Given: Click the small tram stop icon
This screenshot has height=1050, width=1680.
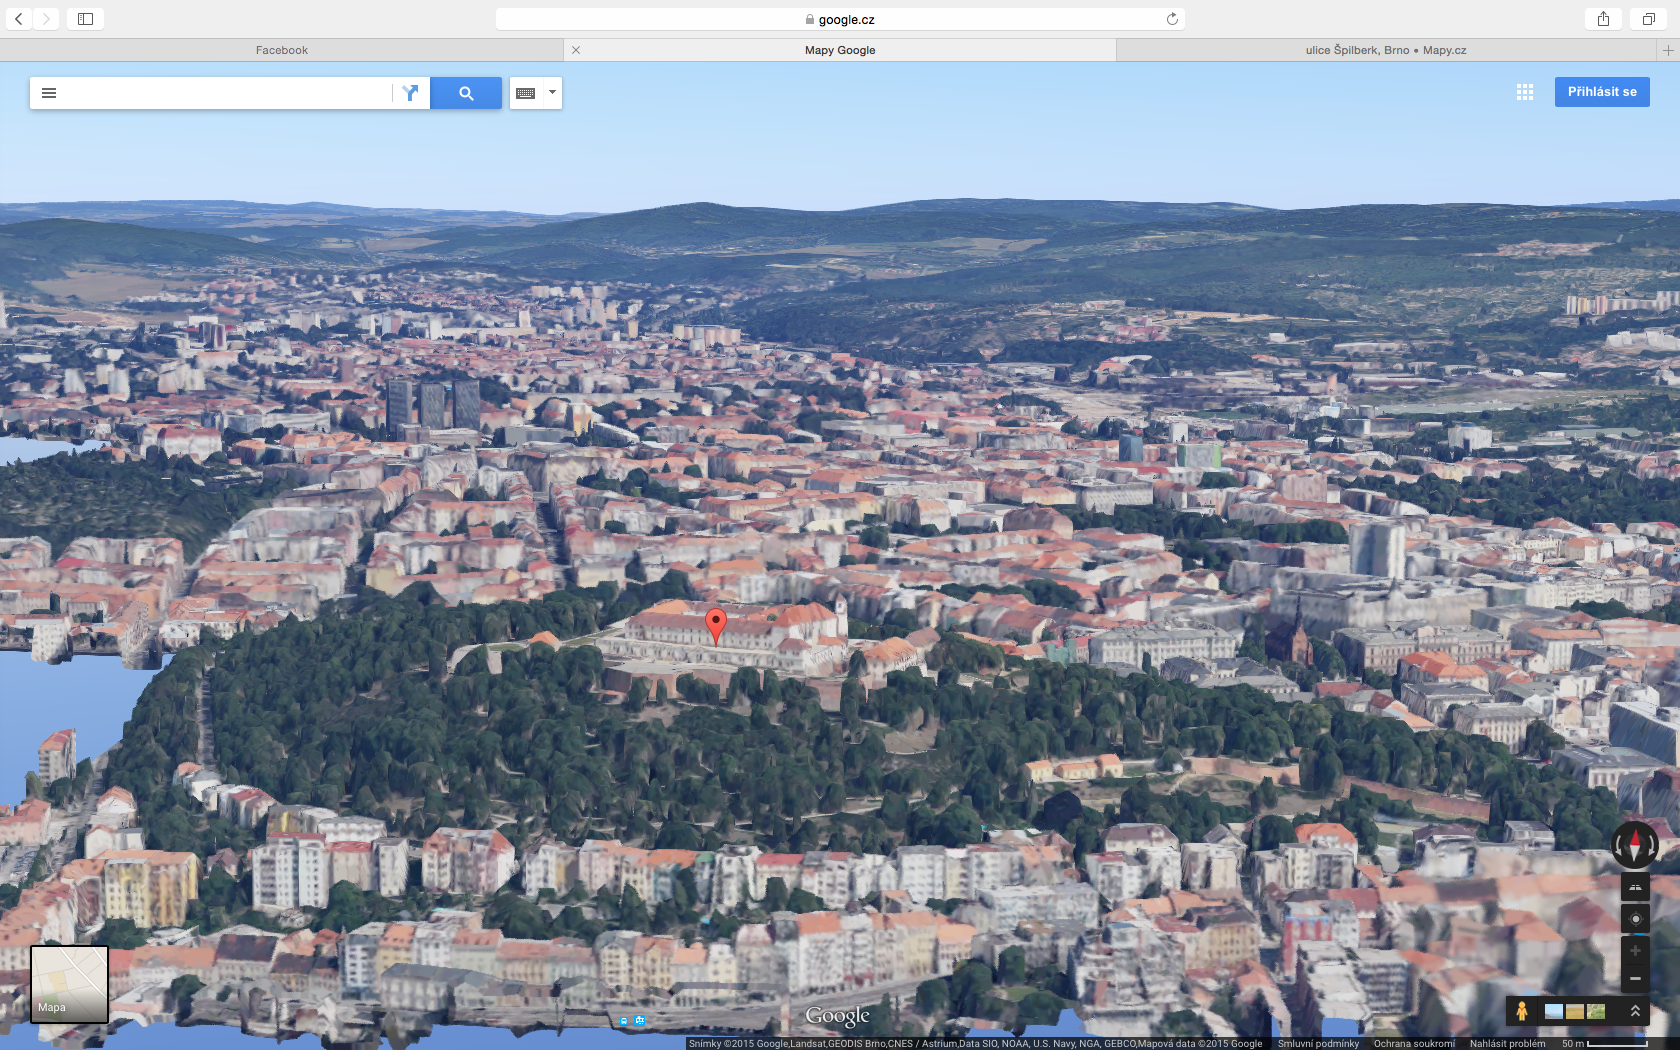Looking at the screenshot, I should click(x=640, y=1021).
